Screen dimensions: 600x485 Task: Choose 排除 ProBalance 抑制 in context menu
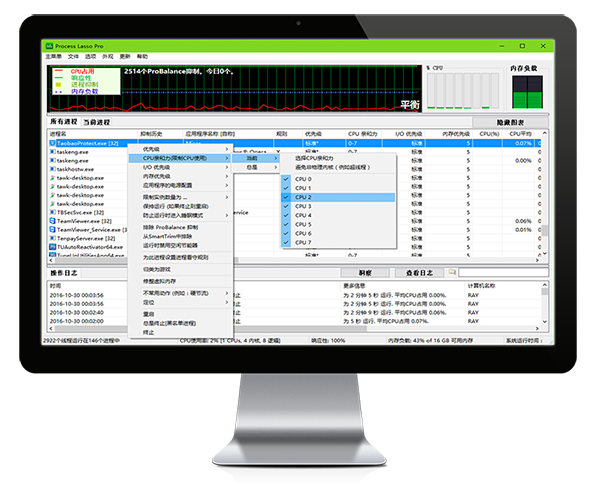(x=171, y=227)
